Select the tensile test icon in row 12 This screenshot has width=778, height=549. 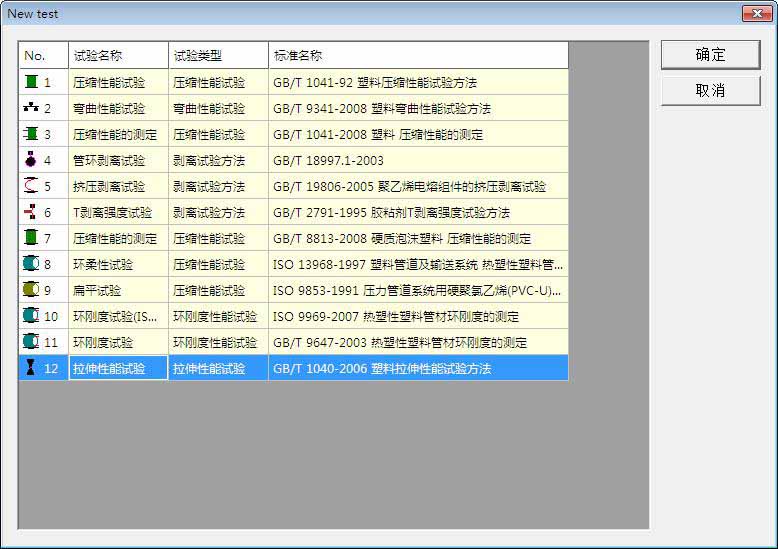(x=31, y=369)
